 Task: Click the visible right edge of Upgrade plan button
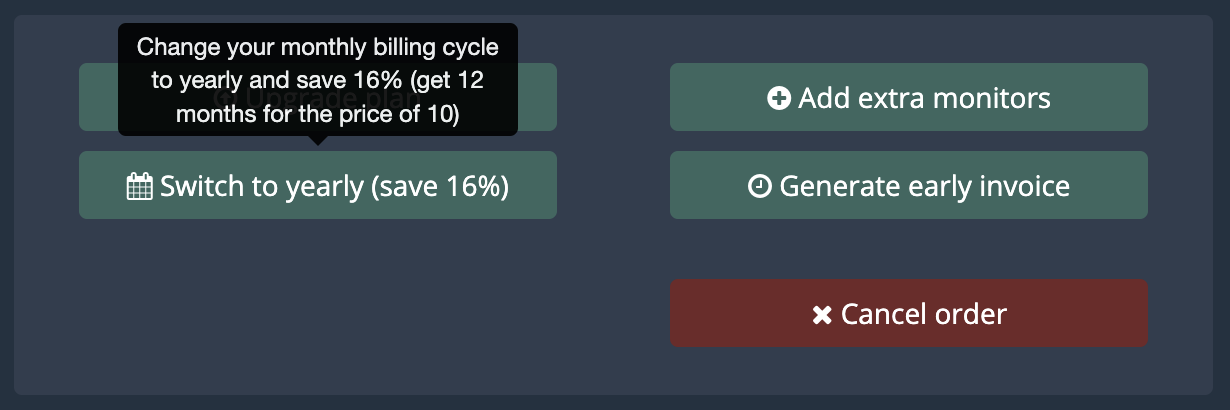point(537,97)
